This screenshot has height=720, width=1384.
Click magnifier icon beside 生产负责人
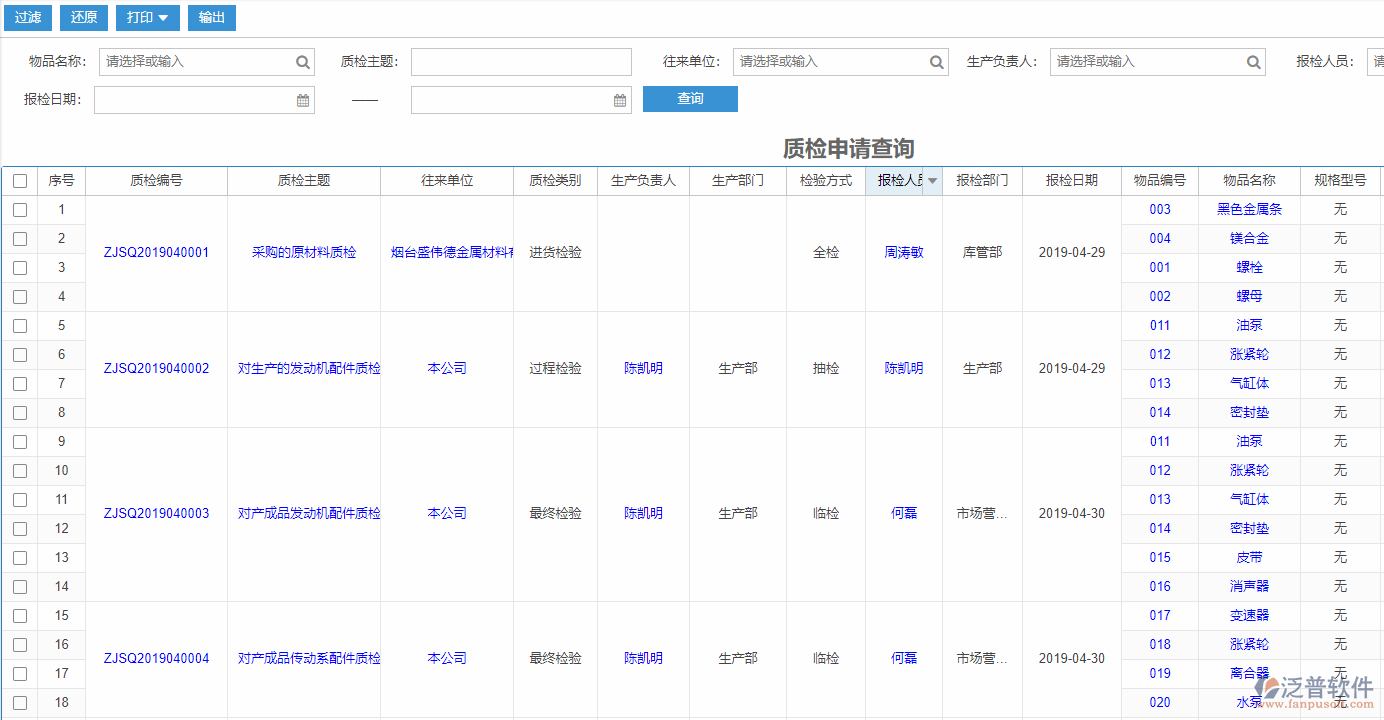(1253, 61)
